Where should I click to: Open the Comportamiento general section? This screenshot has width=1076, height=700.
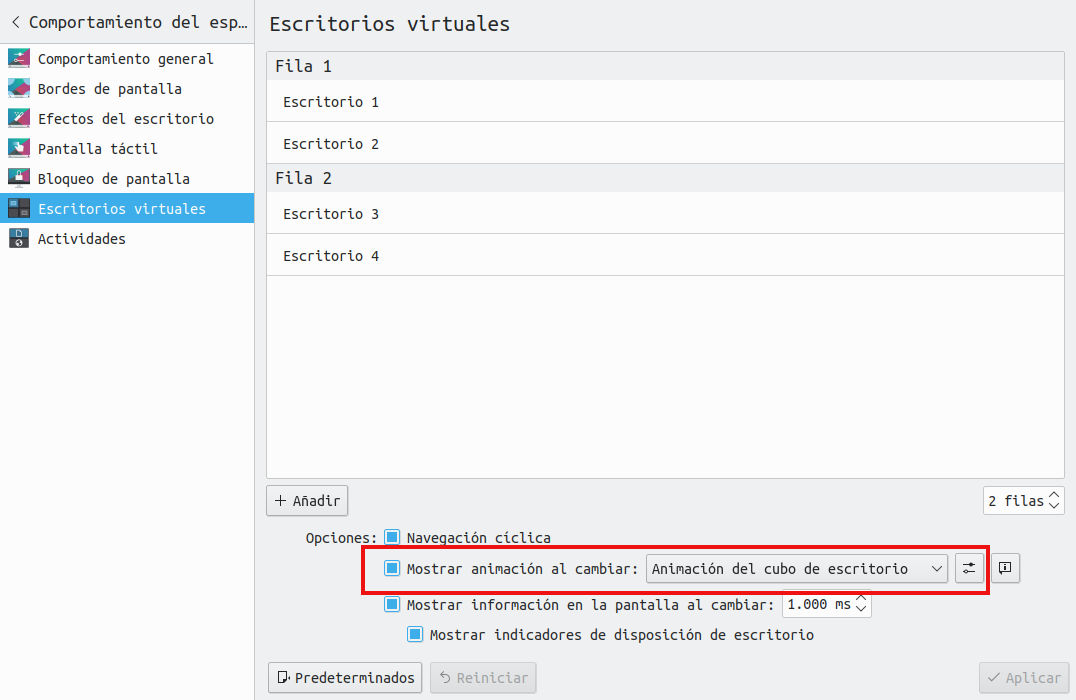[127, 58]
